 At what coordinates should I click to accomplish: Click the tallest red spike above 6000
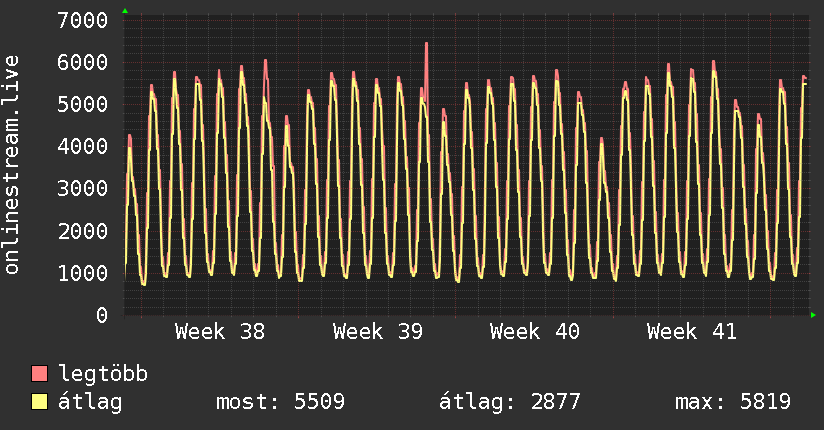[x=426, y=45]
